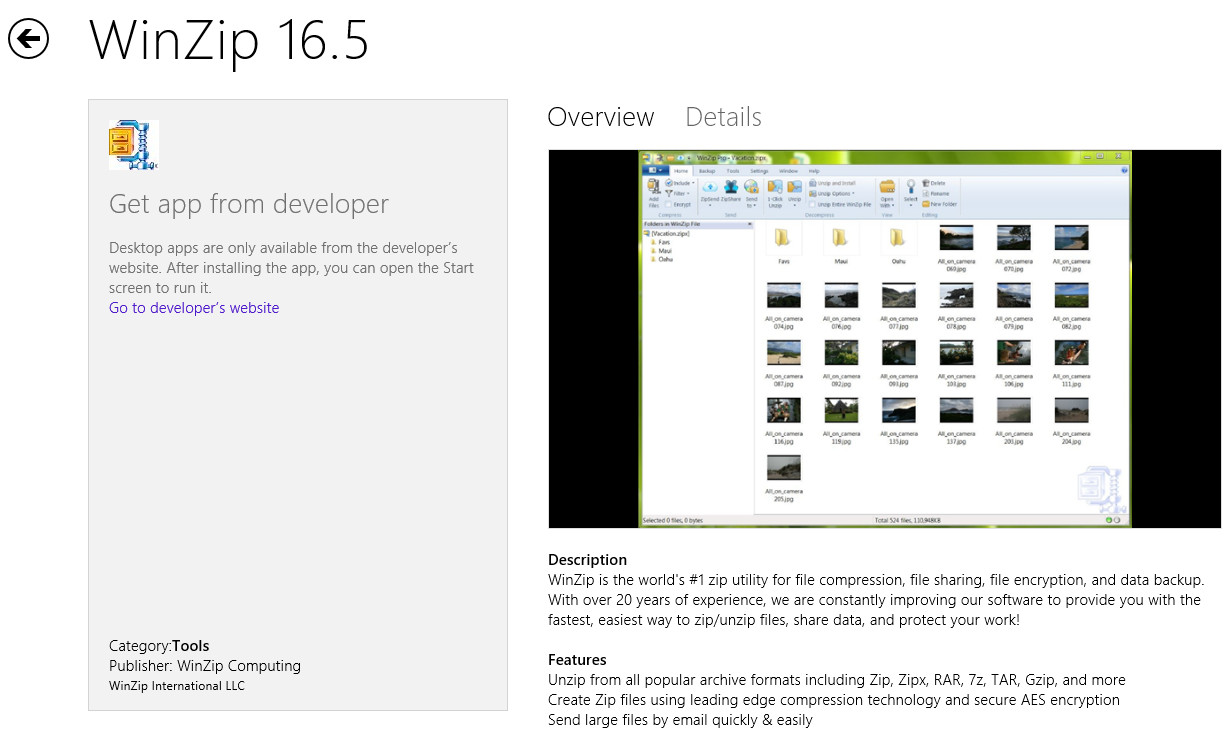Click the back arrow button
Image resolution: width=1224 pixels, height=730 pixels.
[29, 39]
